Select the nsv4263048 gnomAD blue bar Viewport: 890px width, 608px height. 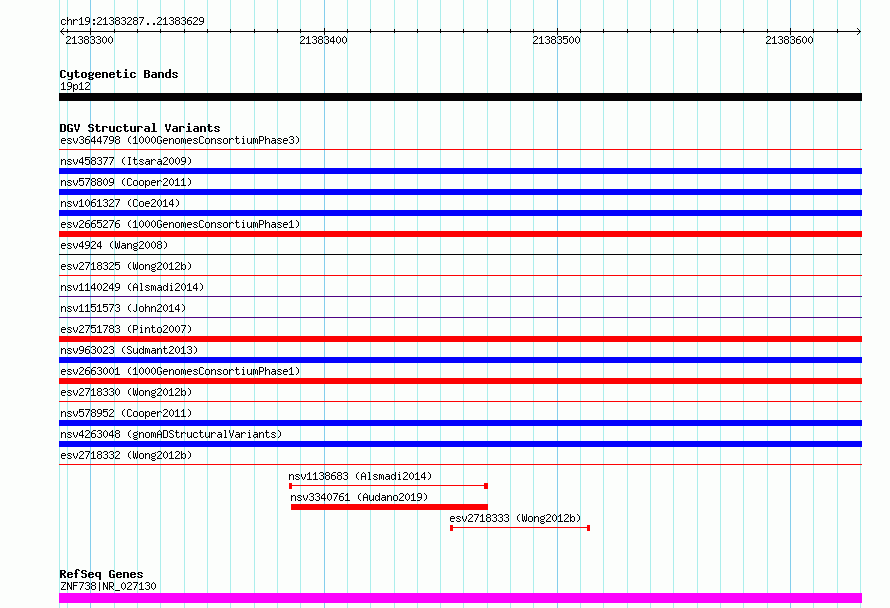click(x=460, y=444)
